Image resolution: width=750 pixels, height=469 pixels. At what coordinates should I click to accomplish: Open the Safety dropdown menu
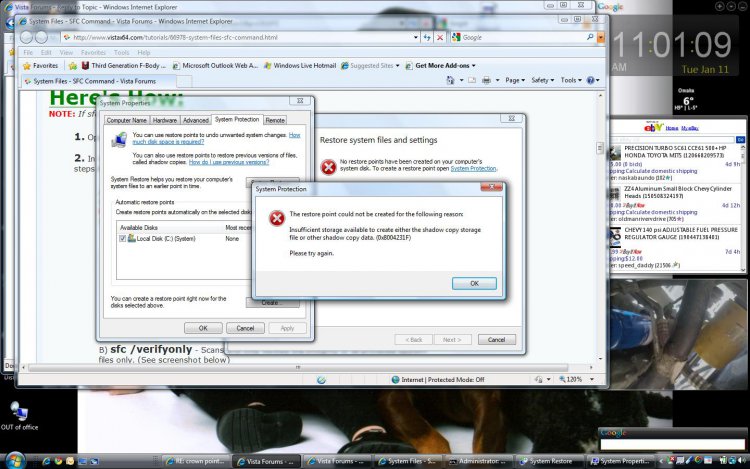point(542,80)
